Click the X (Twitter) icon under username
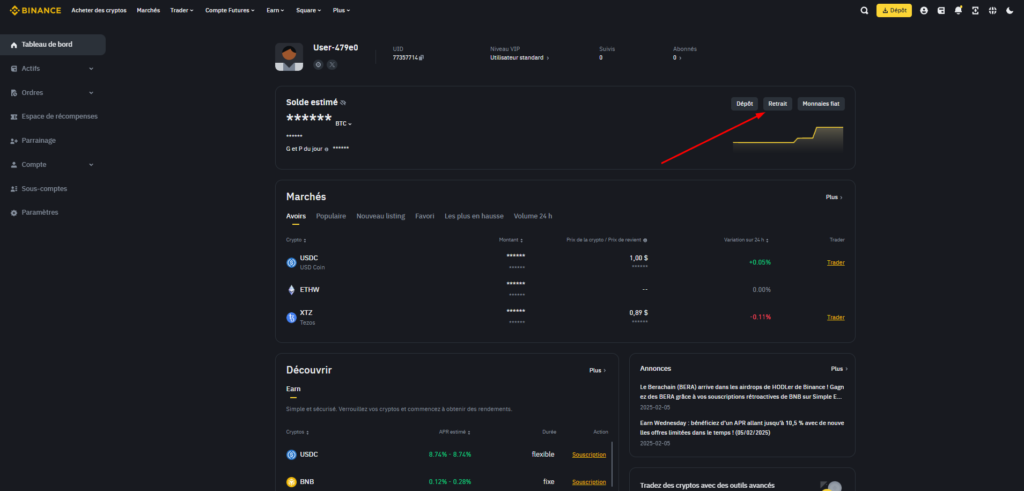This screenshot has width=1024, height=491. click(332, 64)
